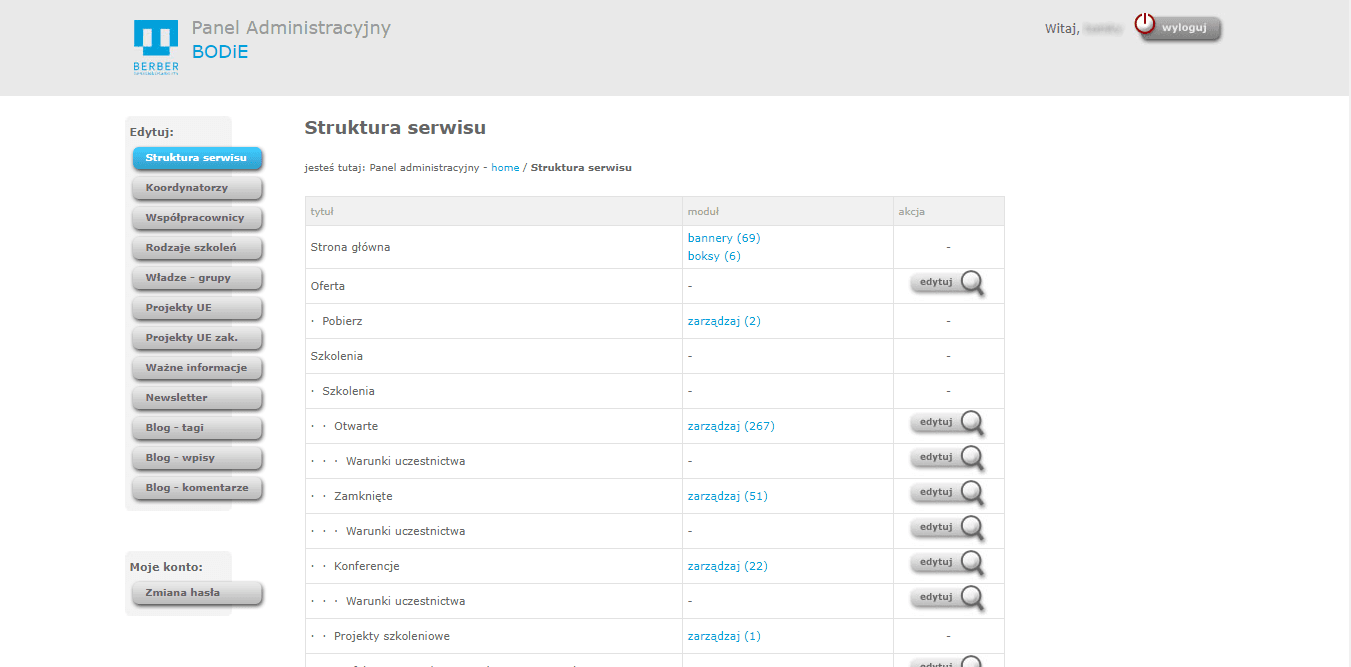Click magnifier edit icon for Zamknięte row
The image size is (1351, 667).
971,493
